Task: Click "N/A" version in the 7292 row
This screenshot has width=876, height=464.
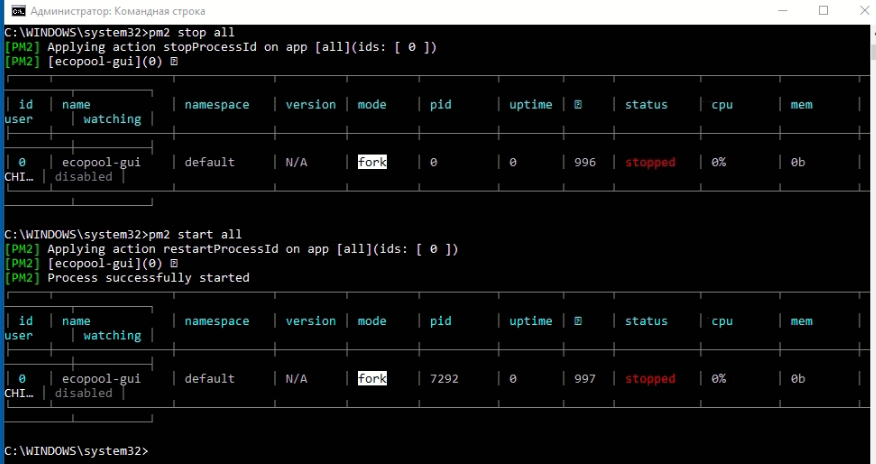Action: point(296,379)
